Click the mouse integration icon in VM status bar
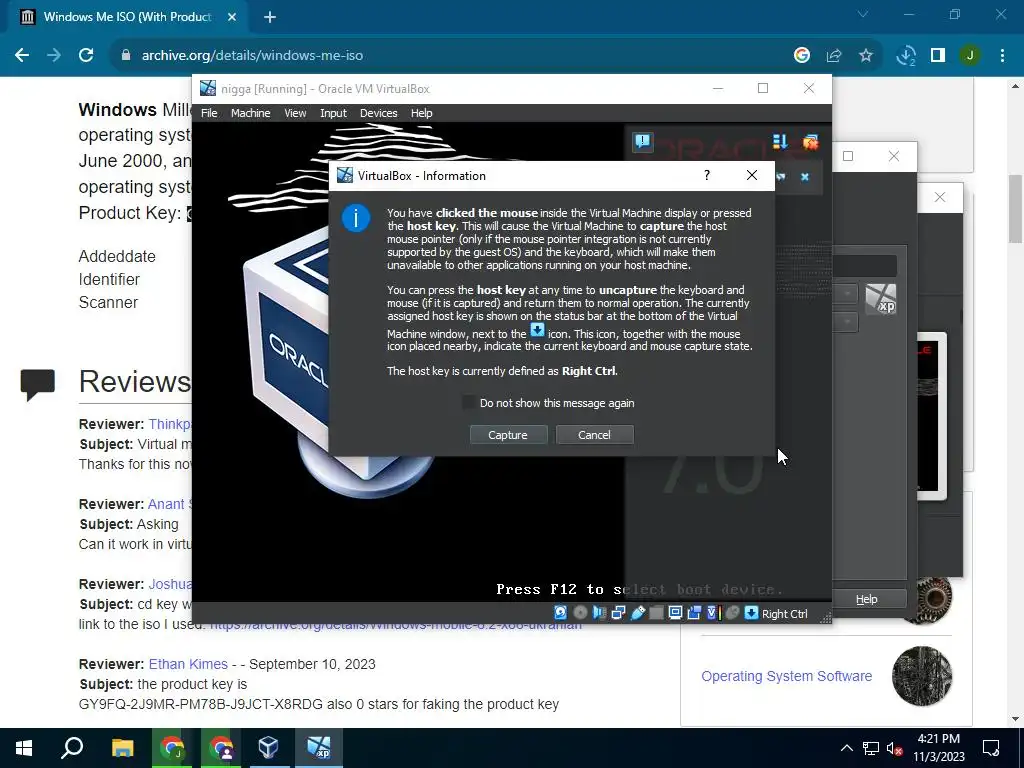Image resolution: width=1024 pixels, height=768 pixels. pyautogui.click(x=733, y=613)
